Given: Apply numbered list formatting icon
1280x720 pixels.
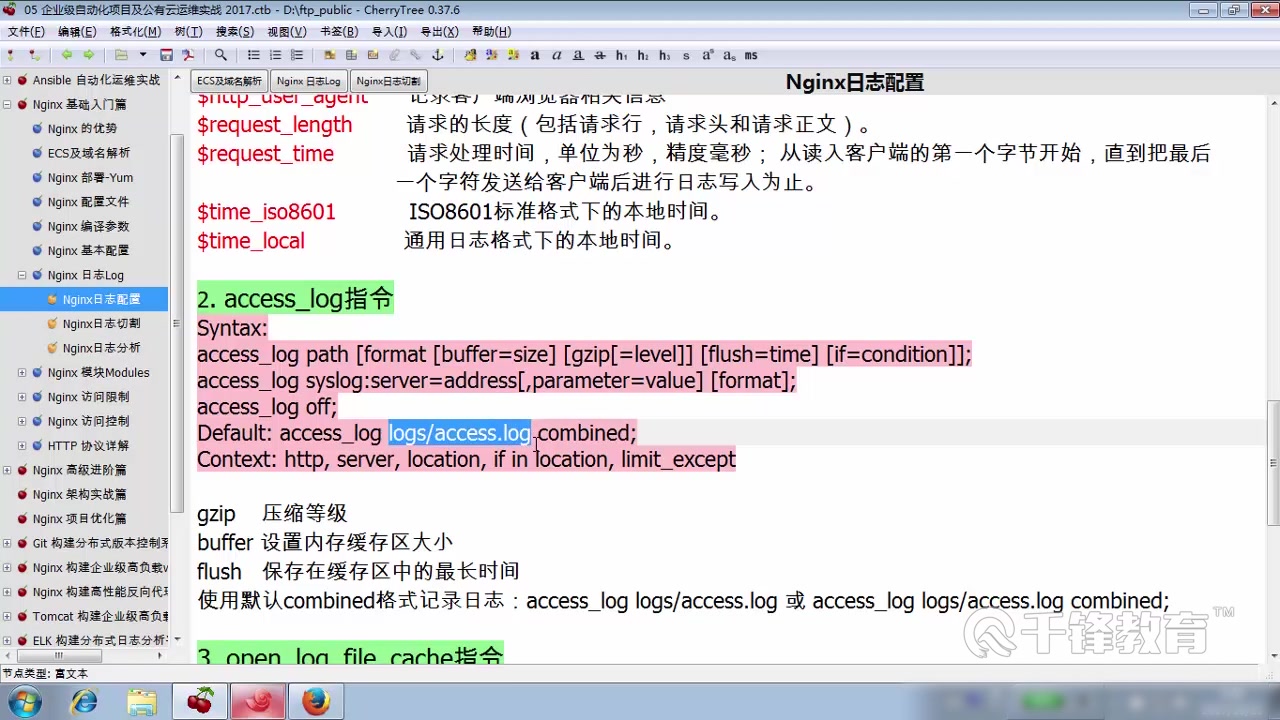Looking at the screenshot, I should tap(275, 55).
